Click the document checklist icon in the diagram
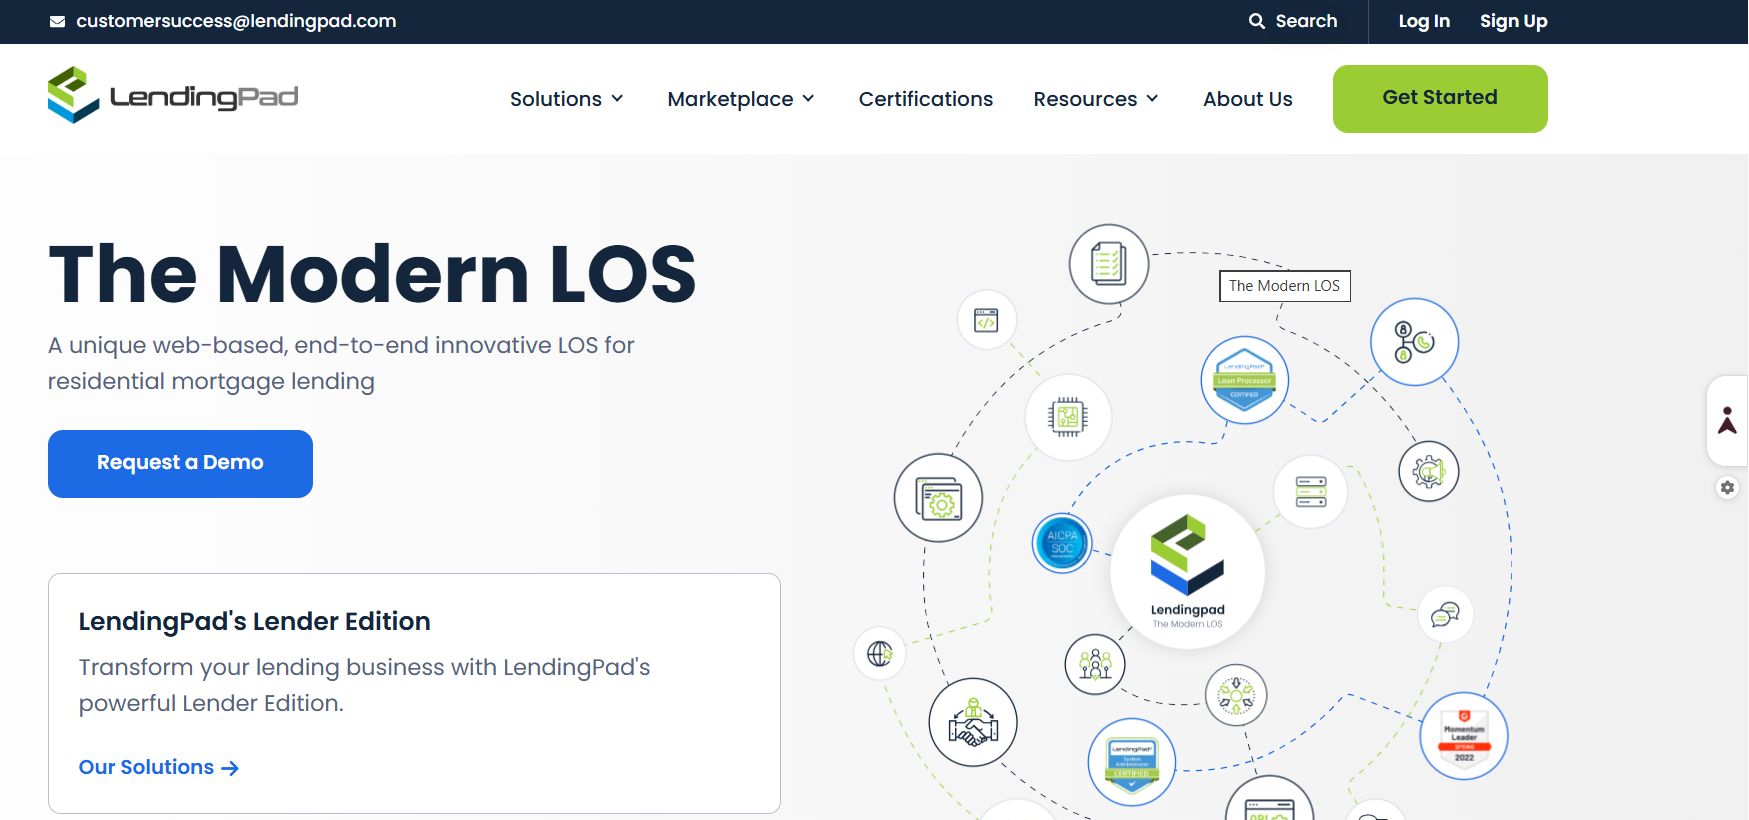The width and height of the screenshot is (1749, 820). (1109, 264)
